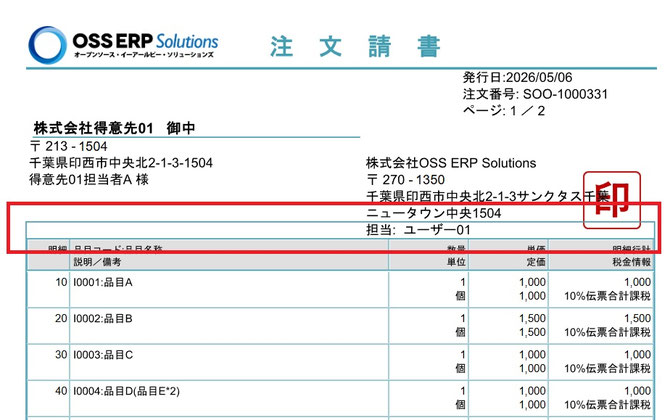Click the page indicator ページ: 1 / 2
Screen dimensions: 670x420
[503, 111]
